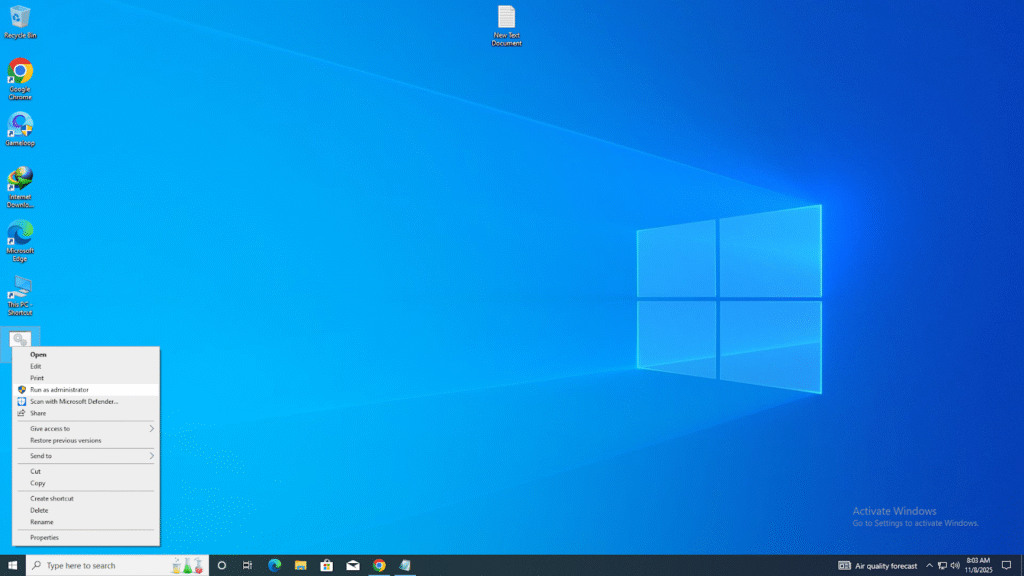The height and width of the screenshot is (576, 1024).
Task: Click Properties in the context menu
Action: click(44, 537)
